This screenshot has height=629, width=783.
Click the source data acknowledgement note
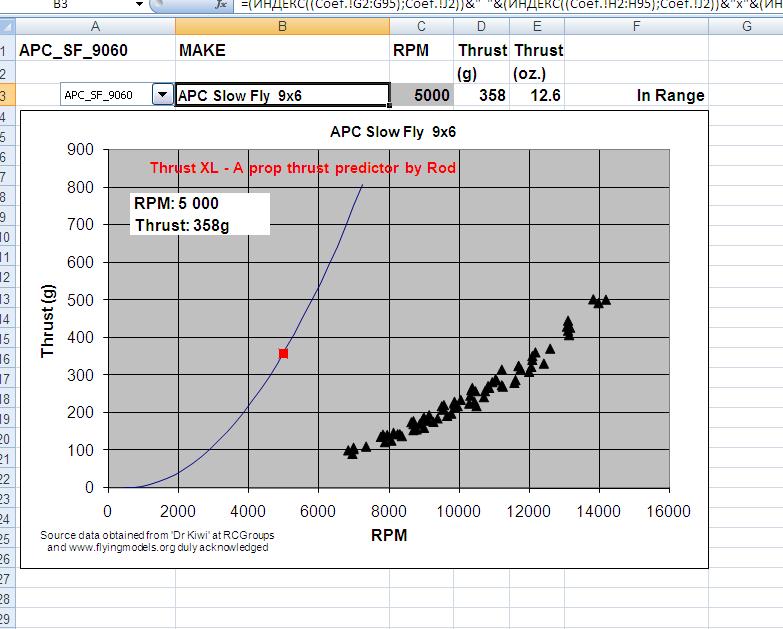coord(157,541)
